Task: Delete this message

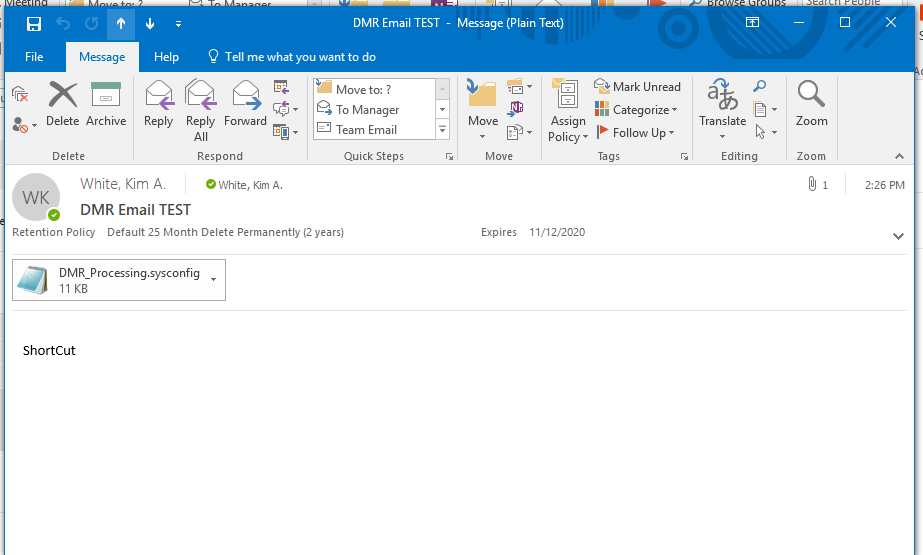Action: pyautogui.click(x=62, y=104)
